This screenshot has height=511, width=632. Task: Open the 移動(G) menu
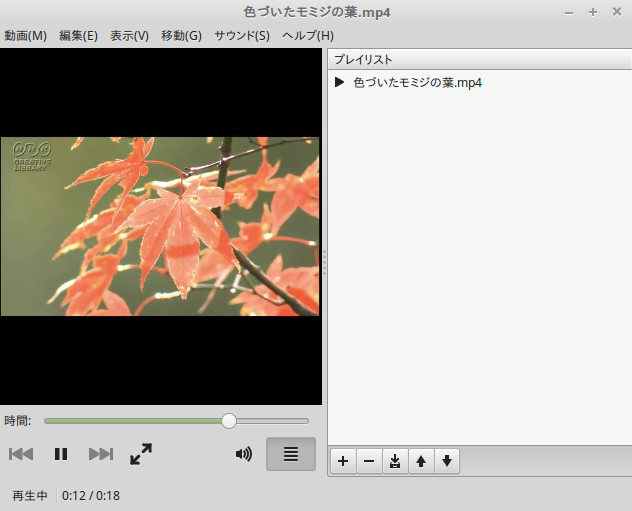tap(181, 36)
